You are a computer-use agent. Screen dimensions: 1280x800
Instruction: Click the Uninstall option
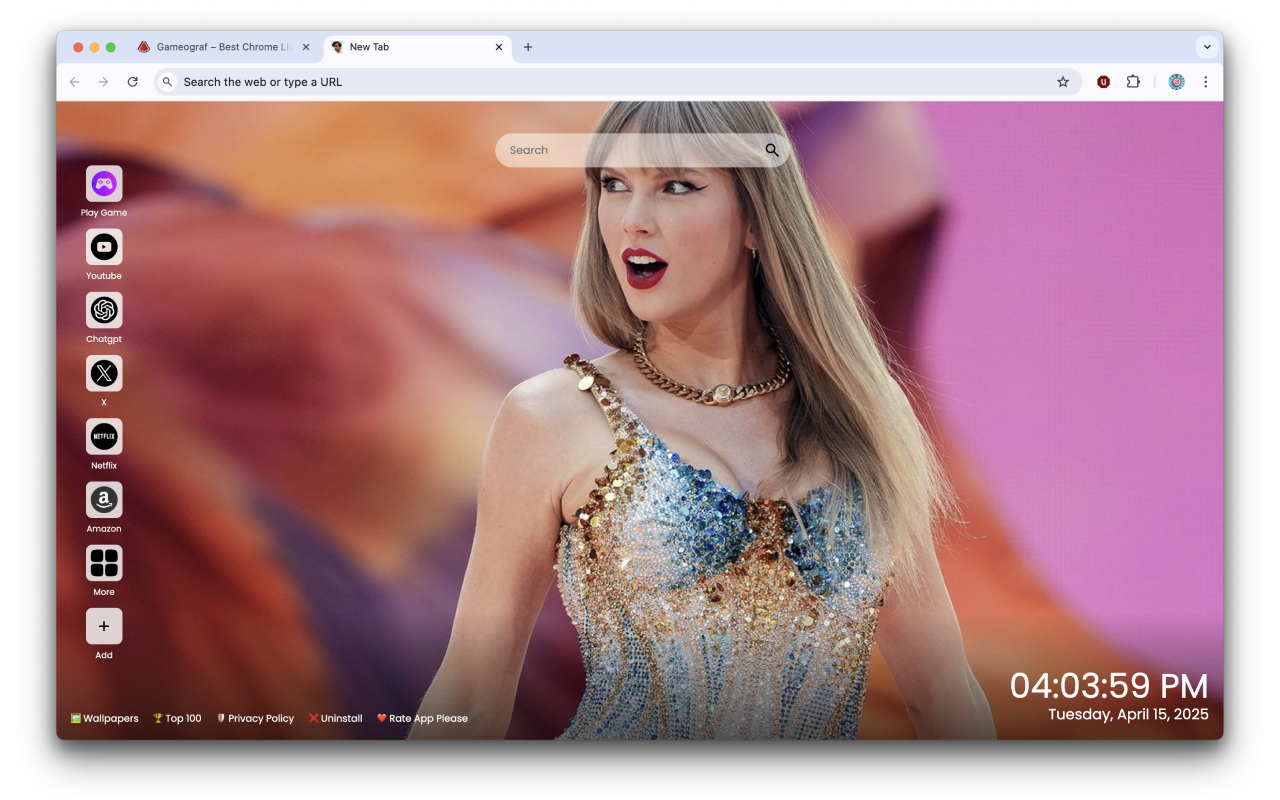pyautogui.click(x=335, y=718)
